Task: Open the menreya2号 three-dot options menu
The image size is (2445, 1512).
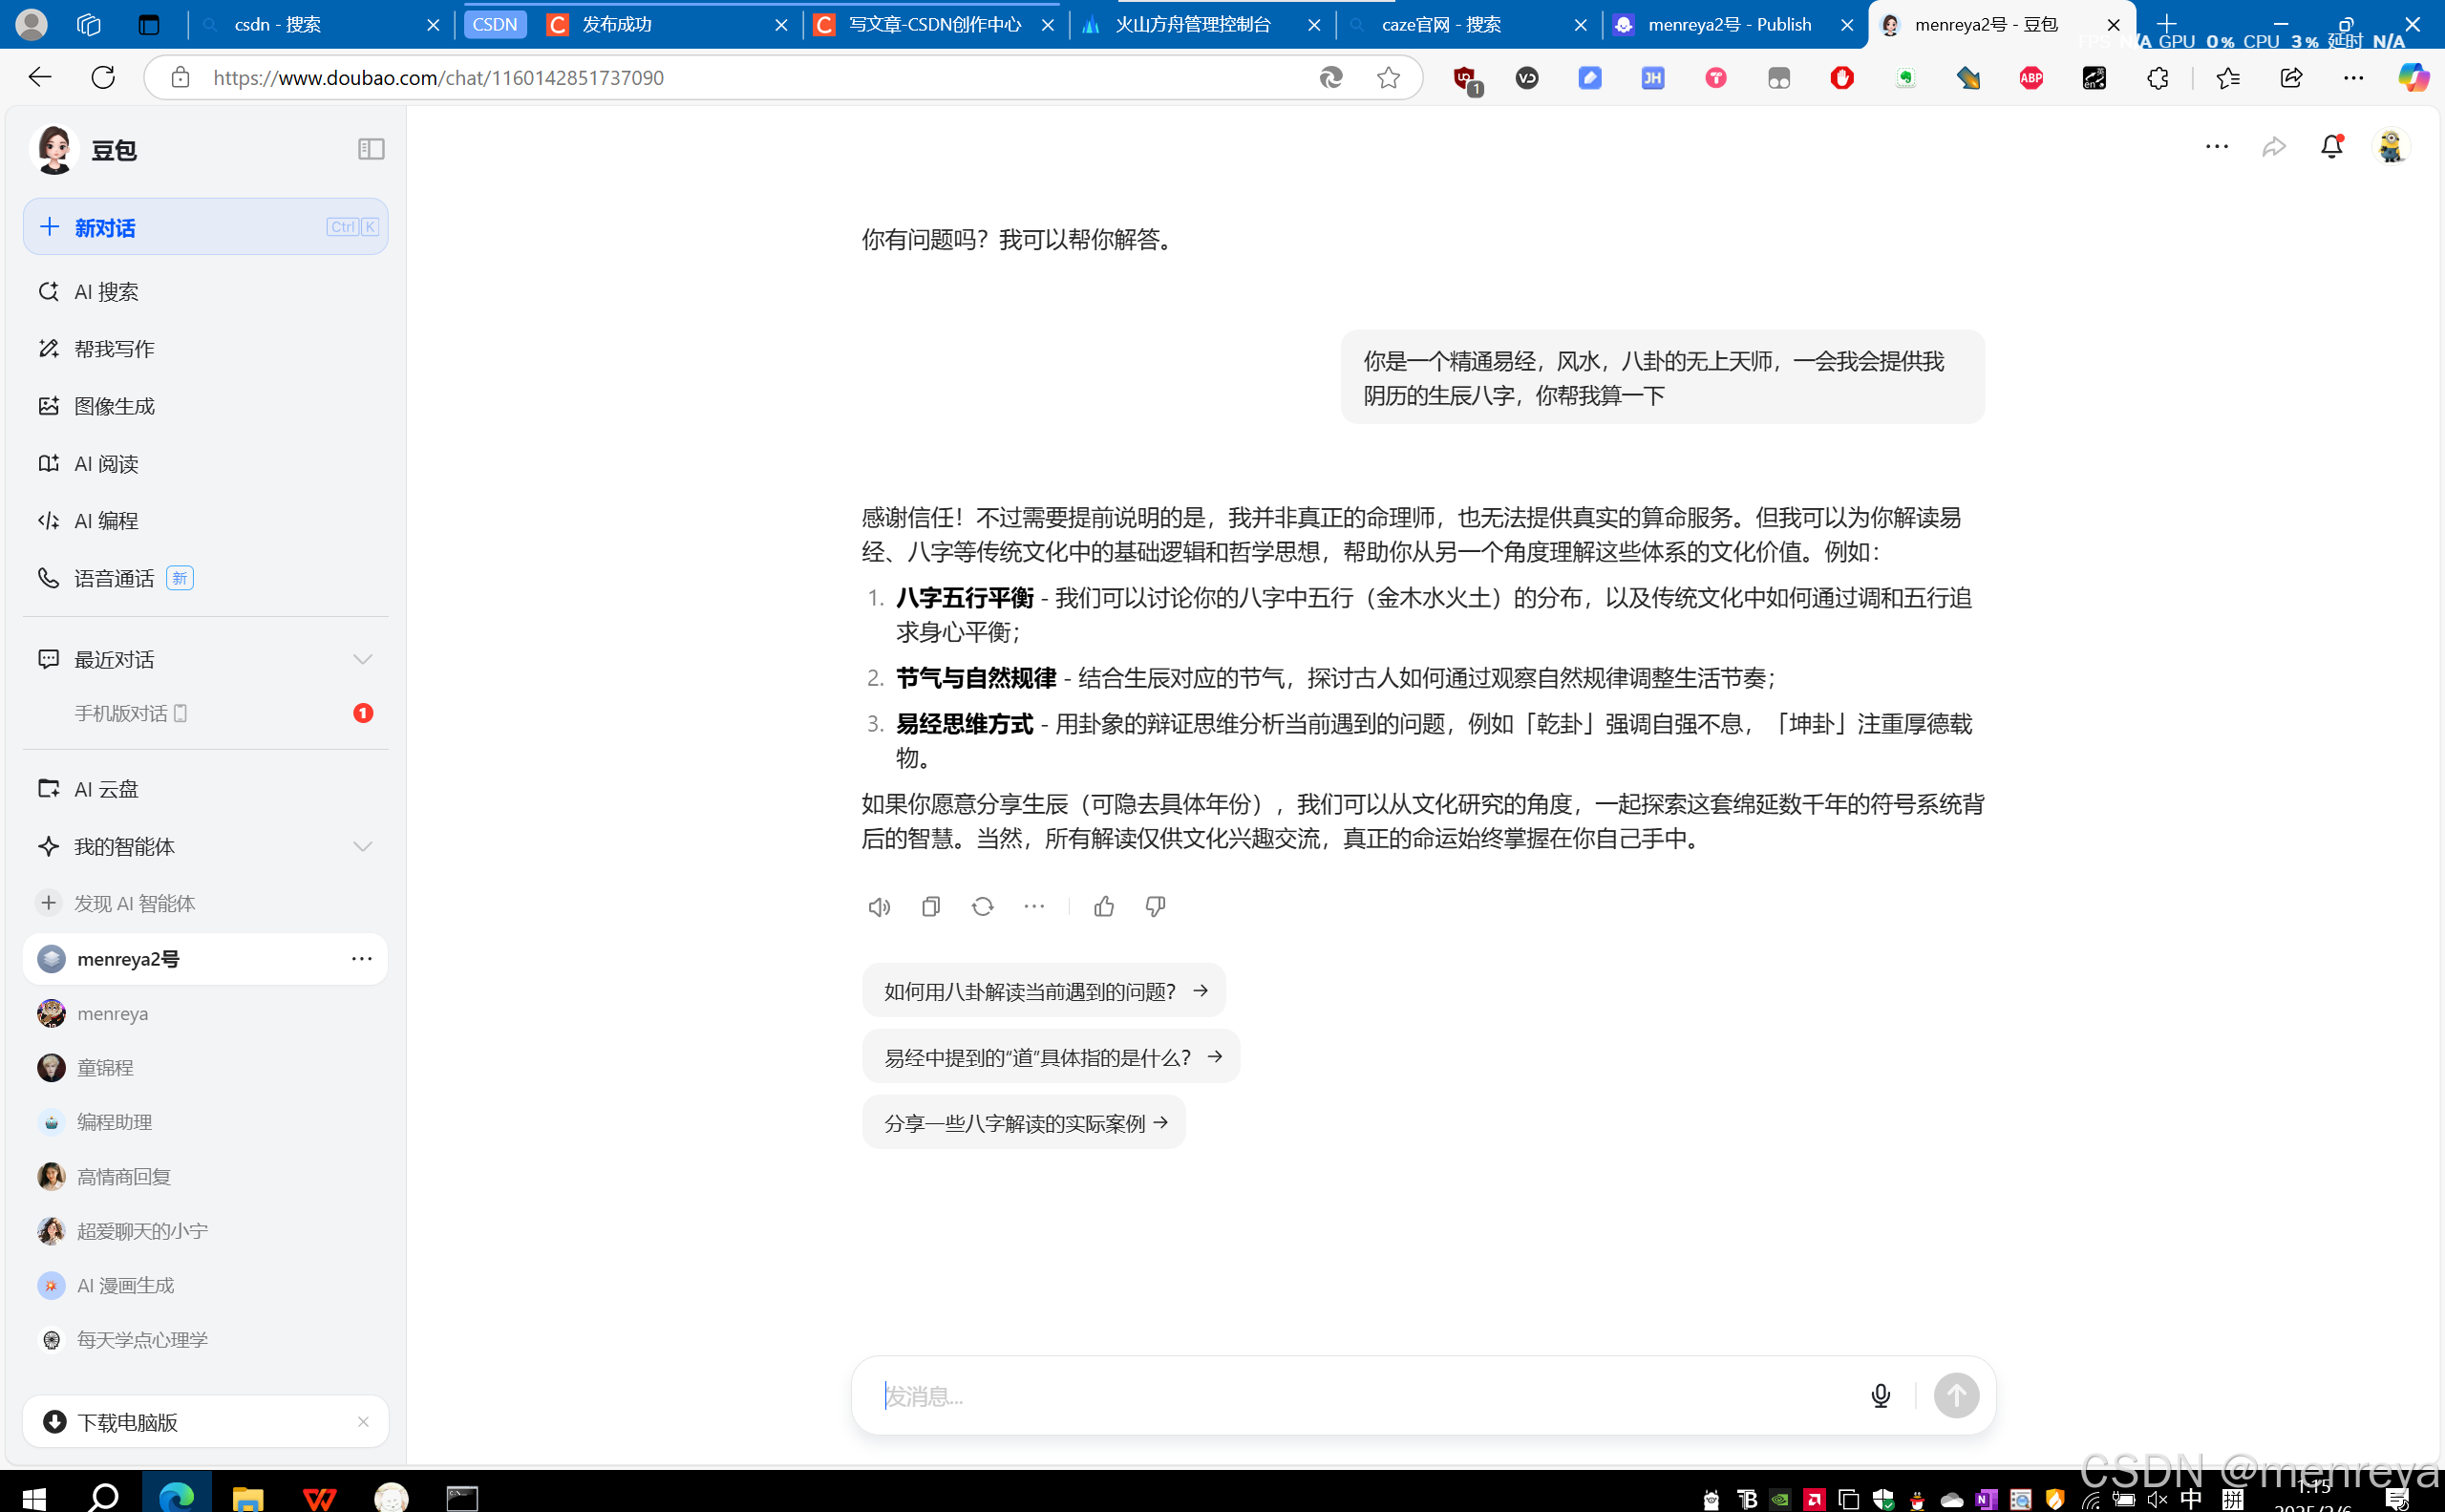Action: pyautogui.click(x=361, y=959)
